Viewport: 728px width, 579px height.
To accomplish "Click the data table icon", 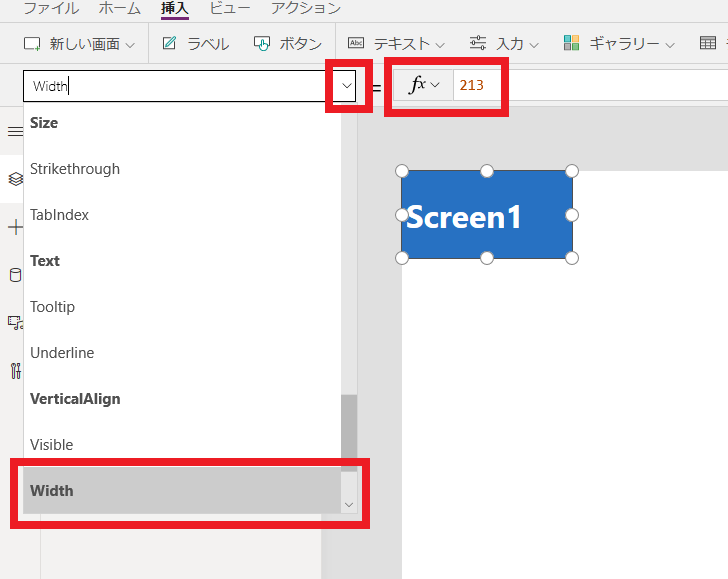I will click(x=708, y=43).
